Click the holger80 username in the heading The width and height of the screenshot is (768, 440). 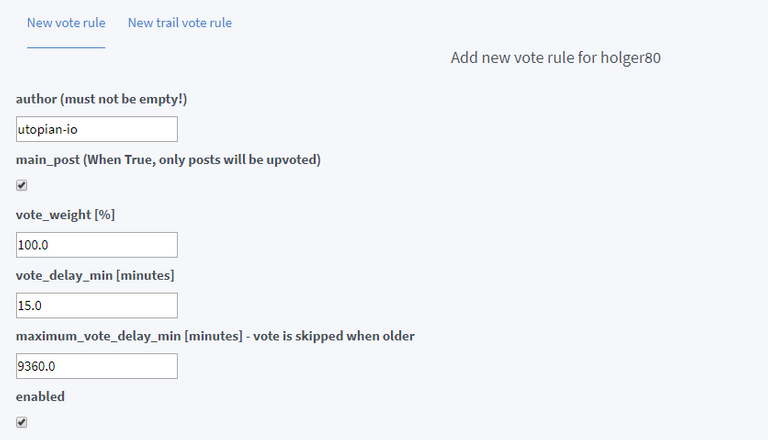(x=630, y=58)
